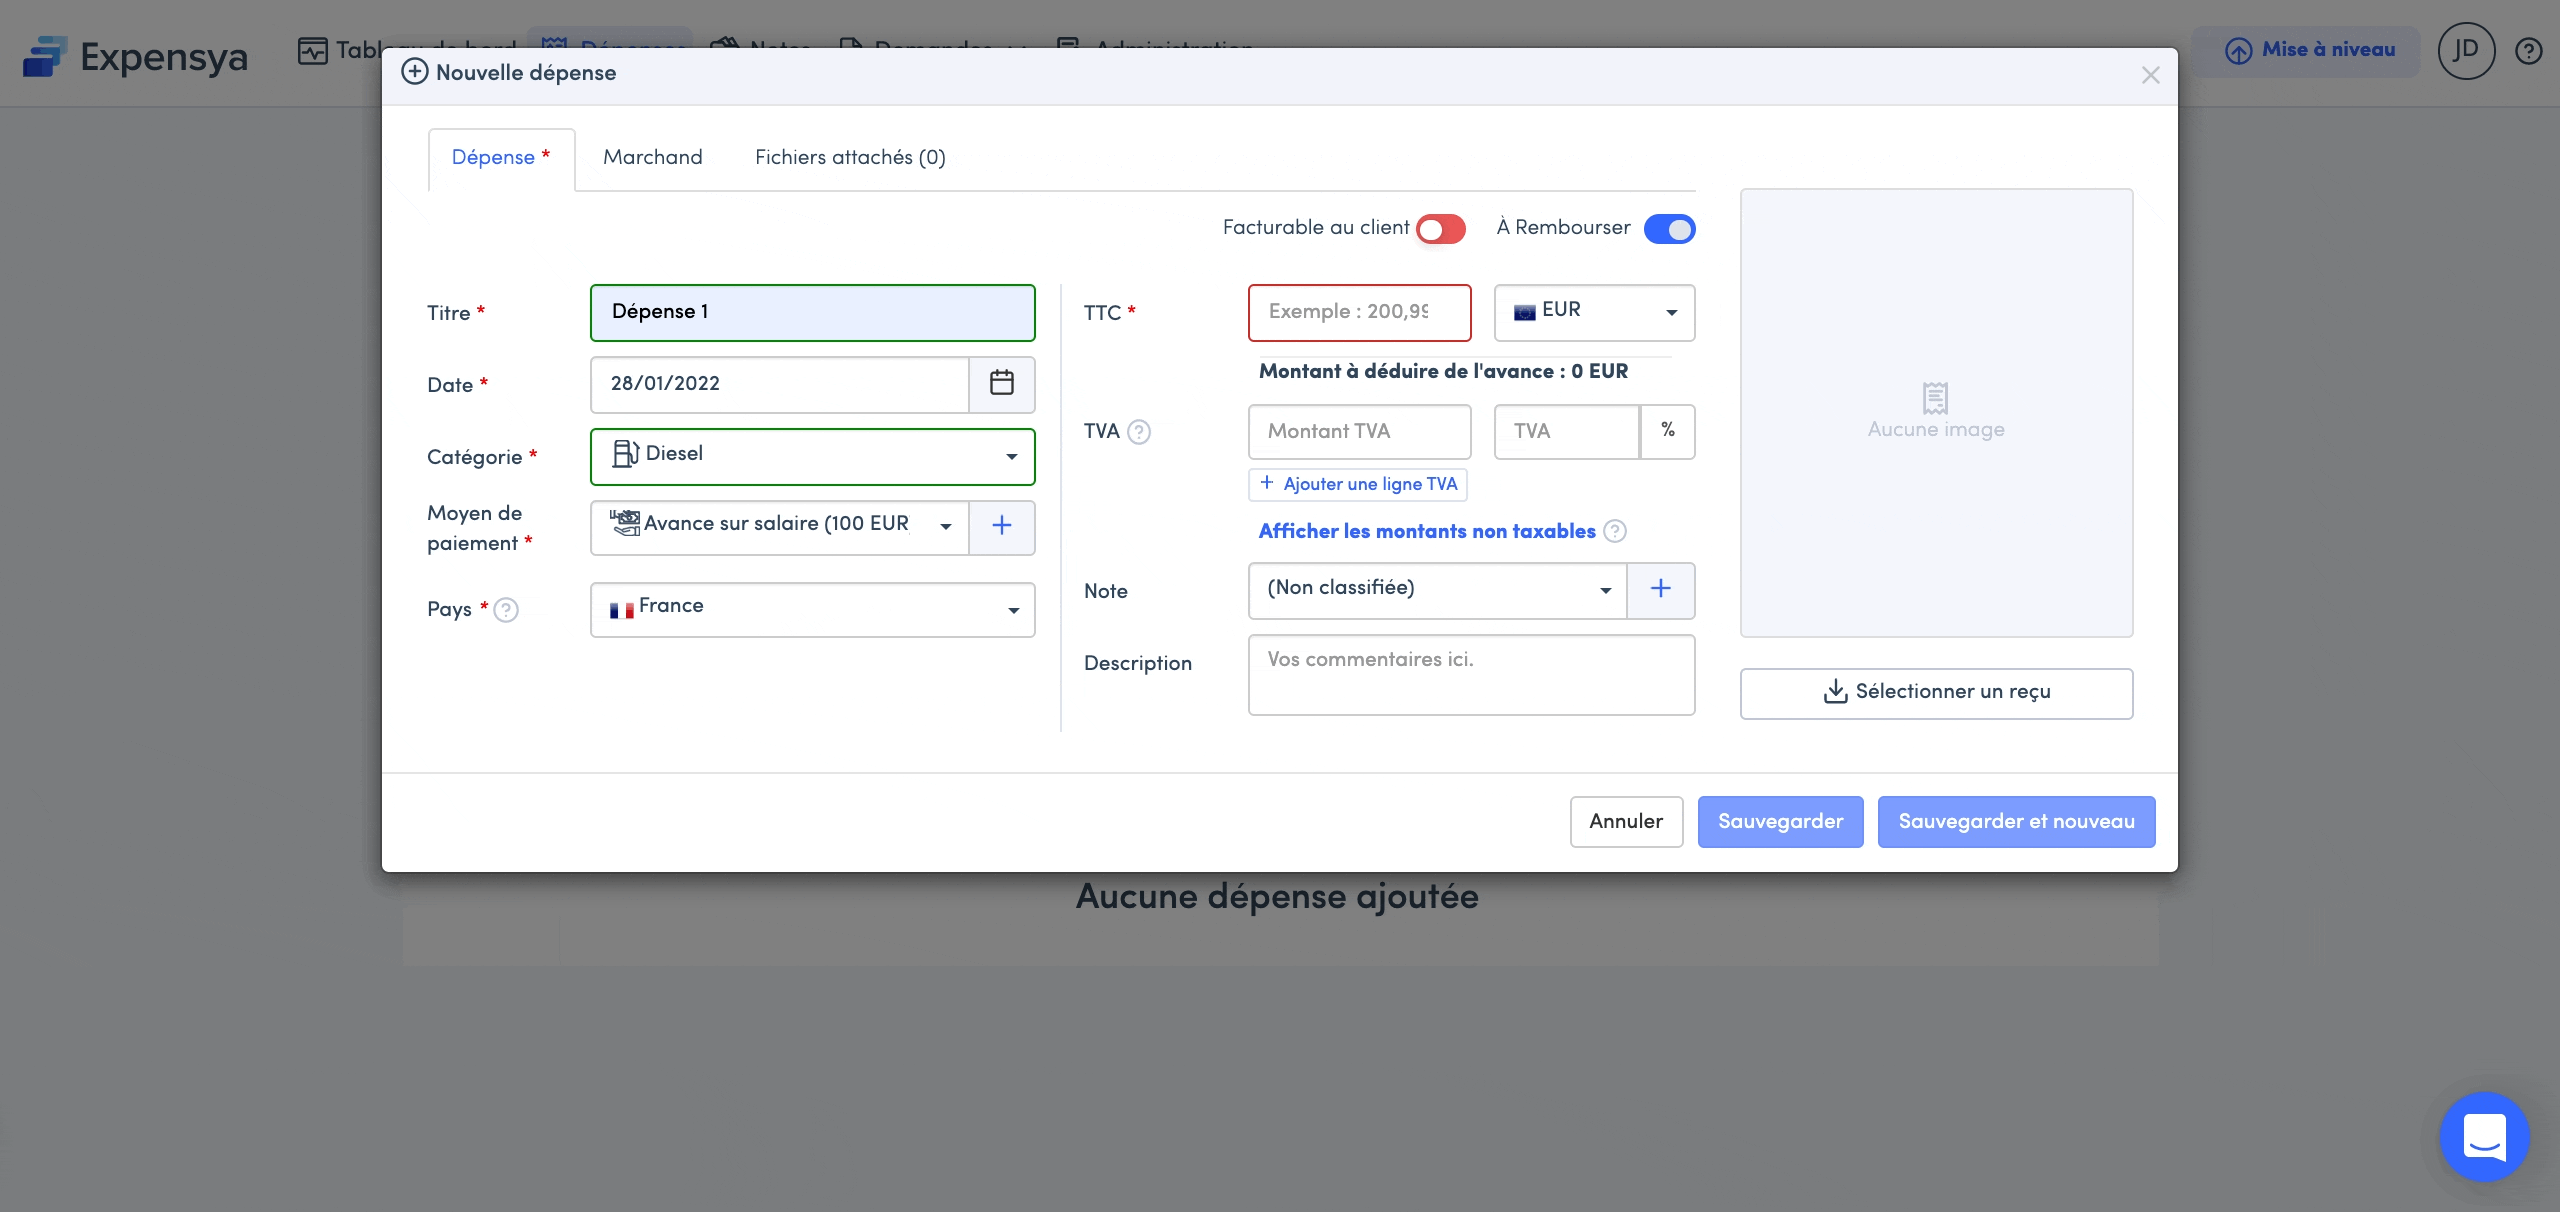Click TVA help question mark icon

[1139, 432]
